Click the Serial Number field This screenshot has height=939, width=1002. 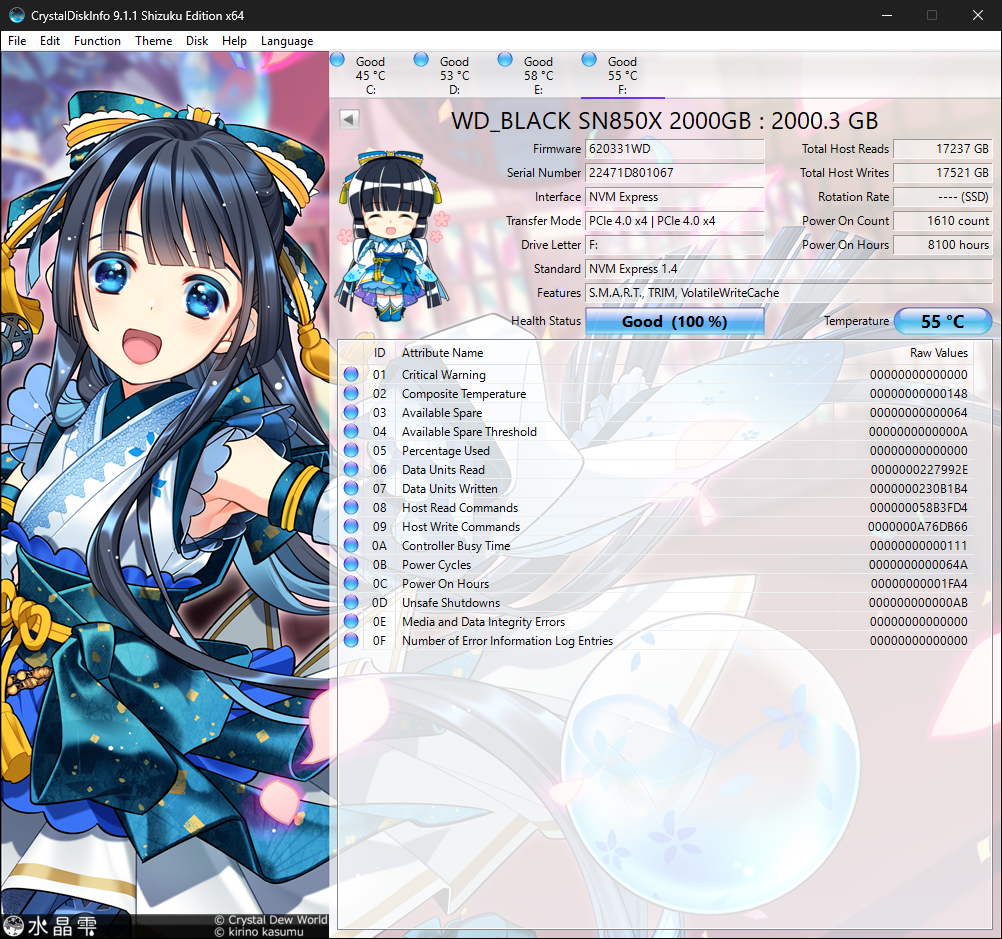[675, 173]
